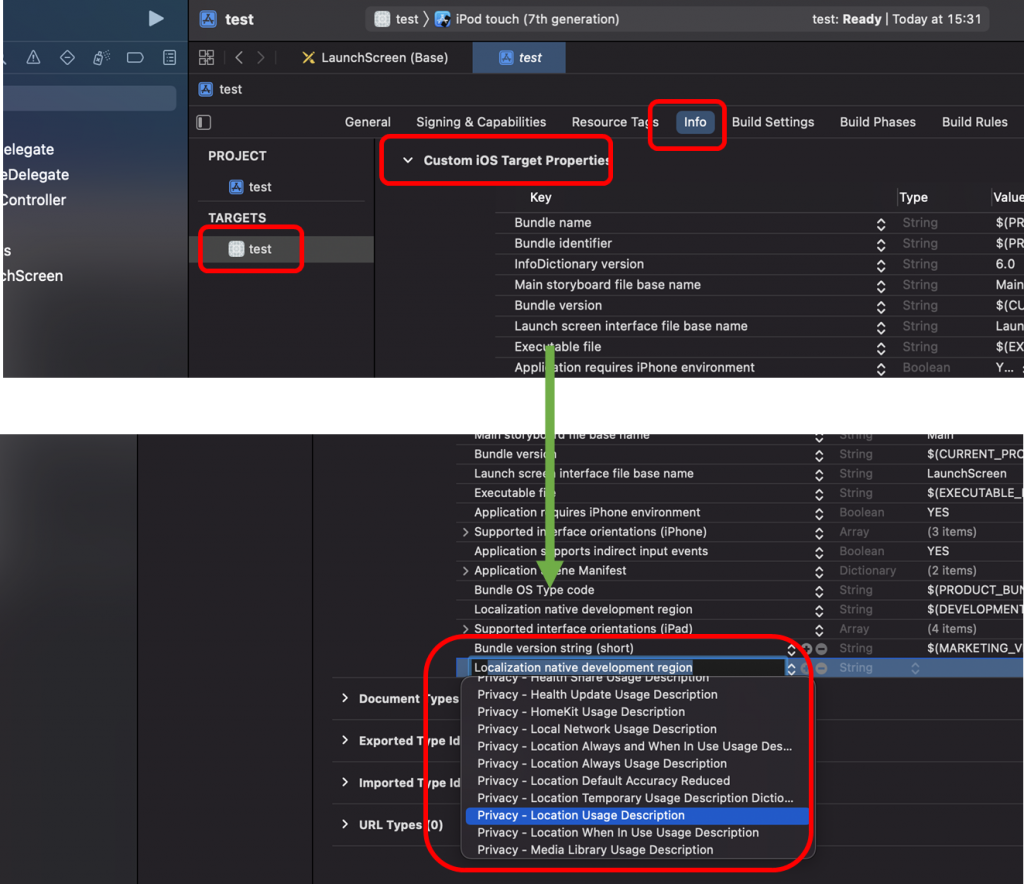Click the Run play button
Image resolution: width=1024 pixels, height=884 pixels.
pos(155,18)
